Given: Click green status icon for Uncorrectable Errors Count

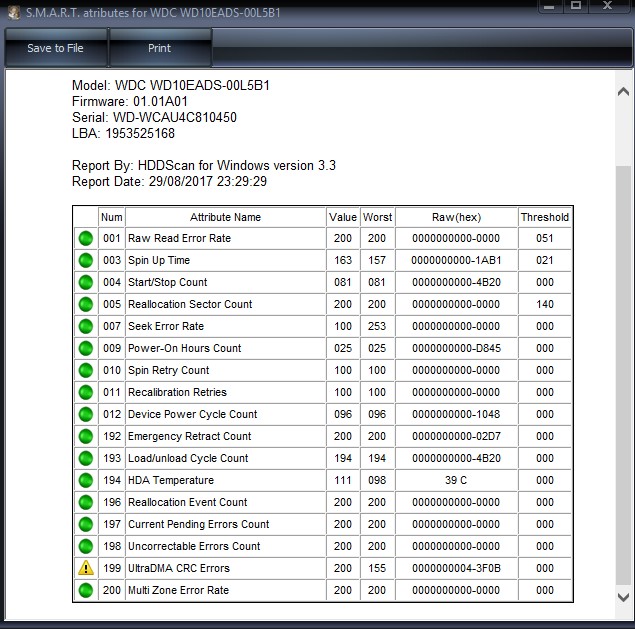Looking at the screenshot, I should click(86, 546).
